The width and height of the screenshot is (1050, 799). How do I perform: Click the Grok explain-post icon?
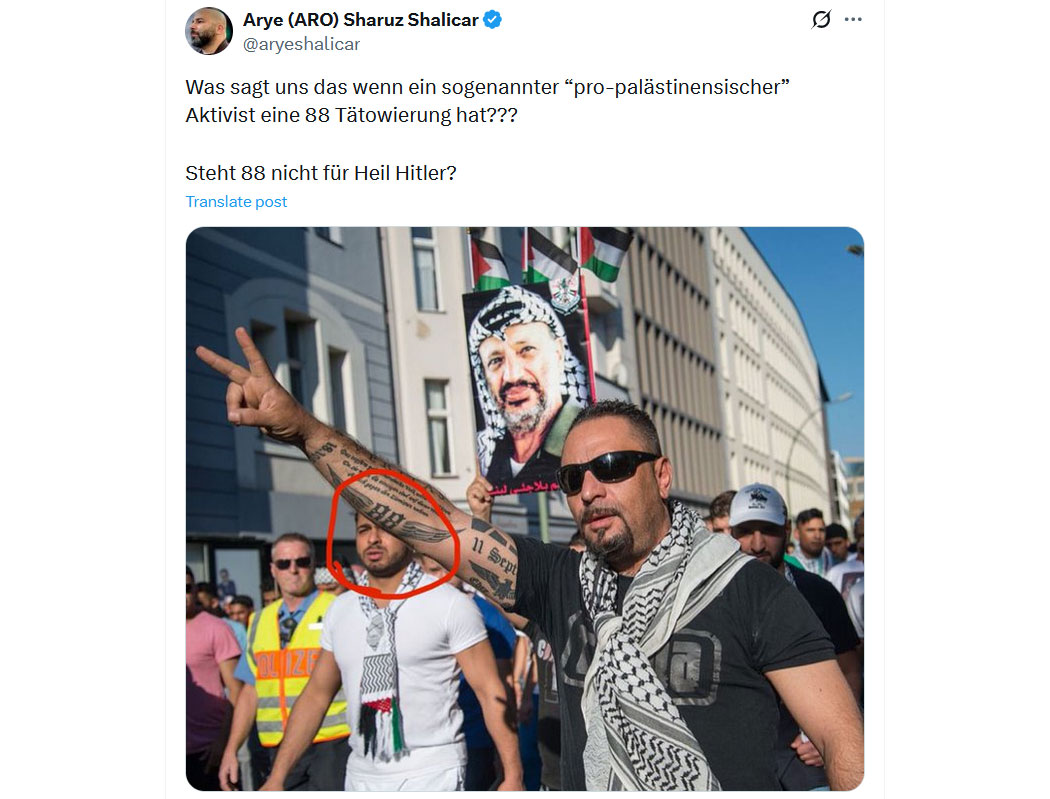pos(822,19)
